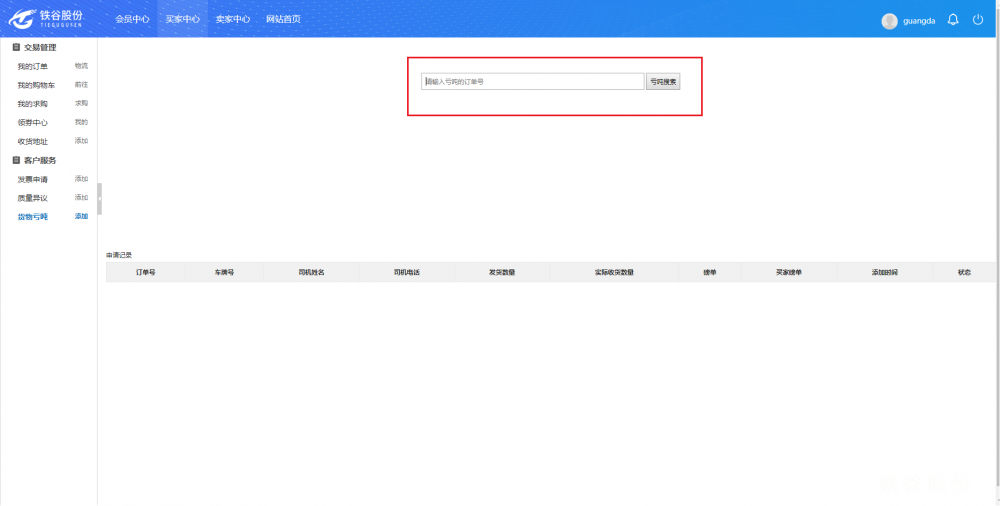Click the guangda user avatar
The height and width of the screenshot is (506, 1000).
(x=889, y=21)
